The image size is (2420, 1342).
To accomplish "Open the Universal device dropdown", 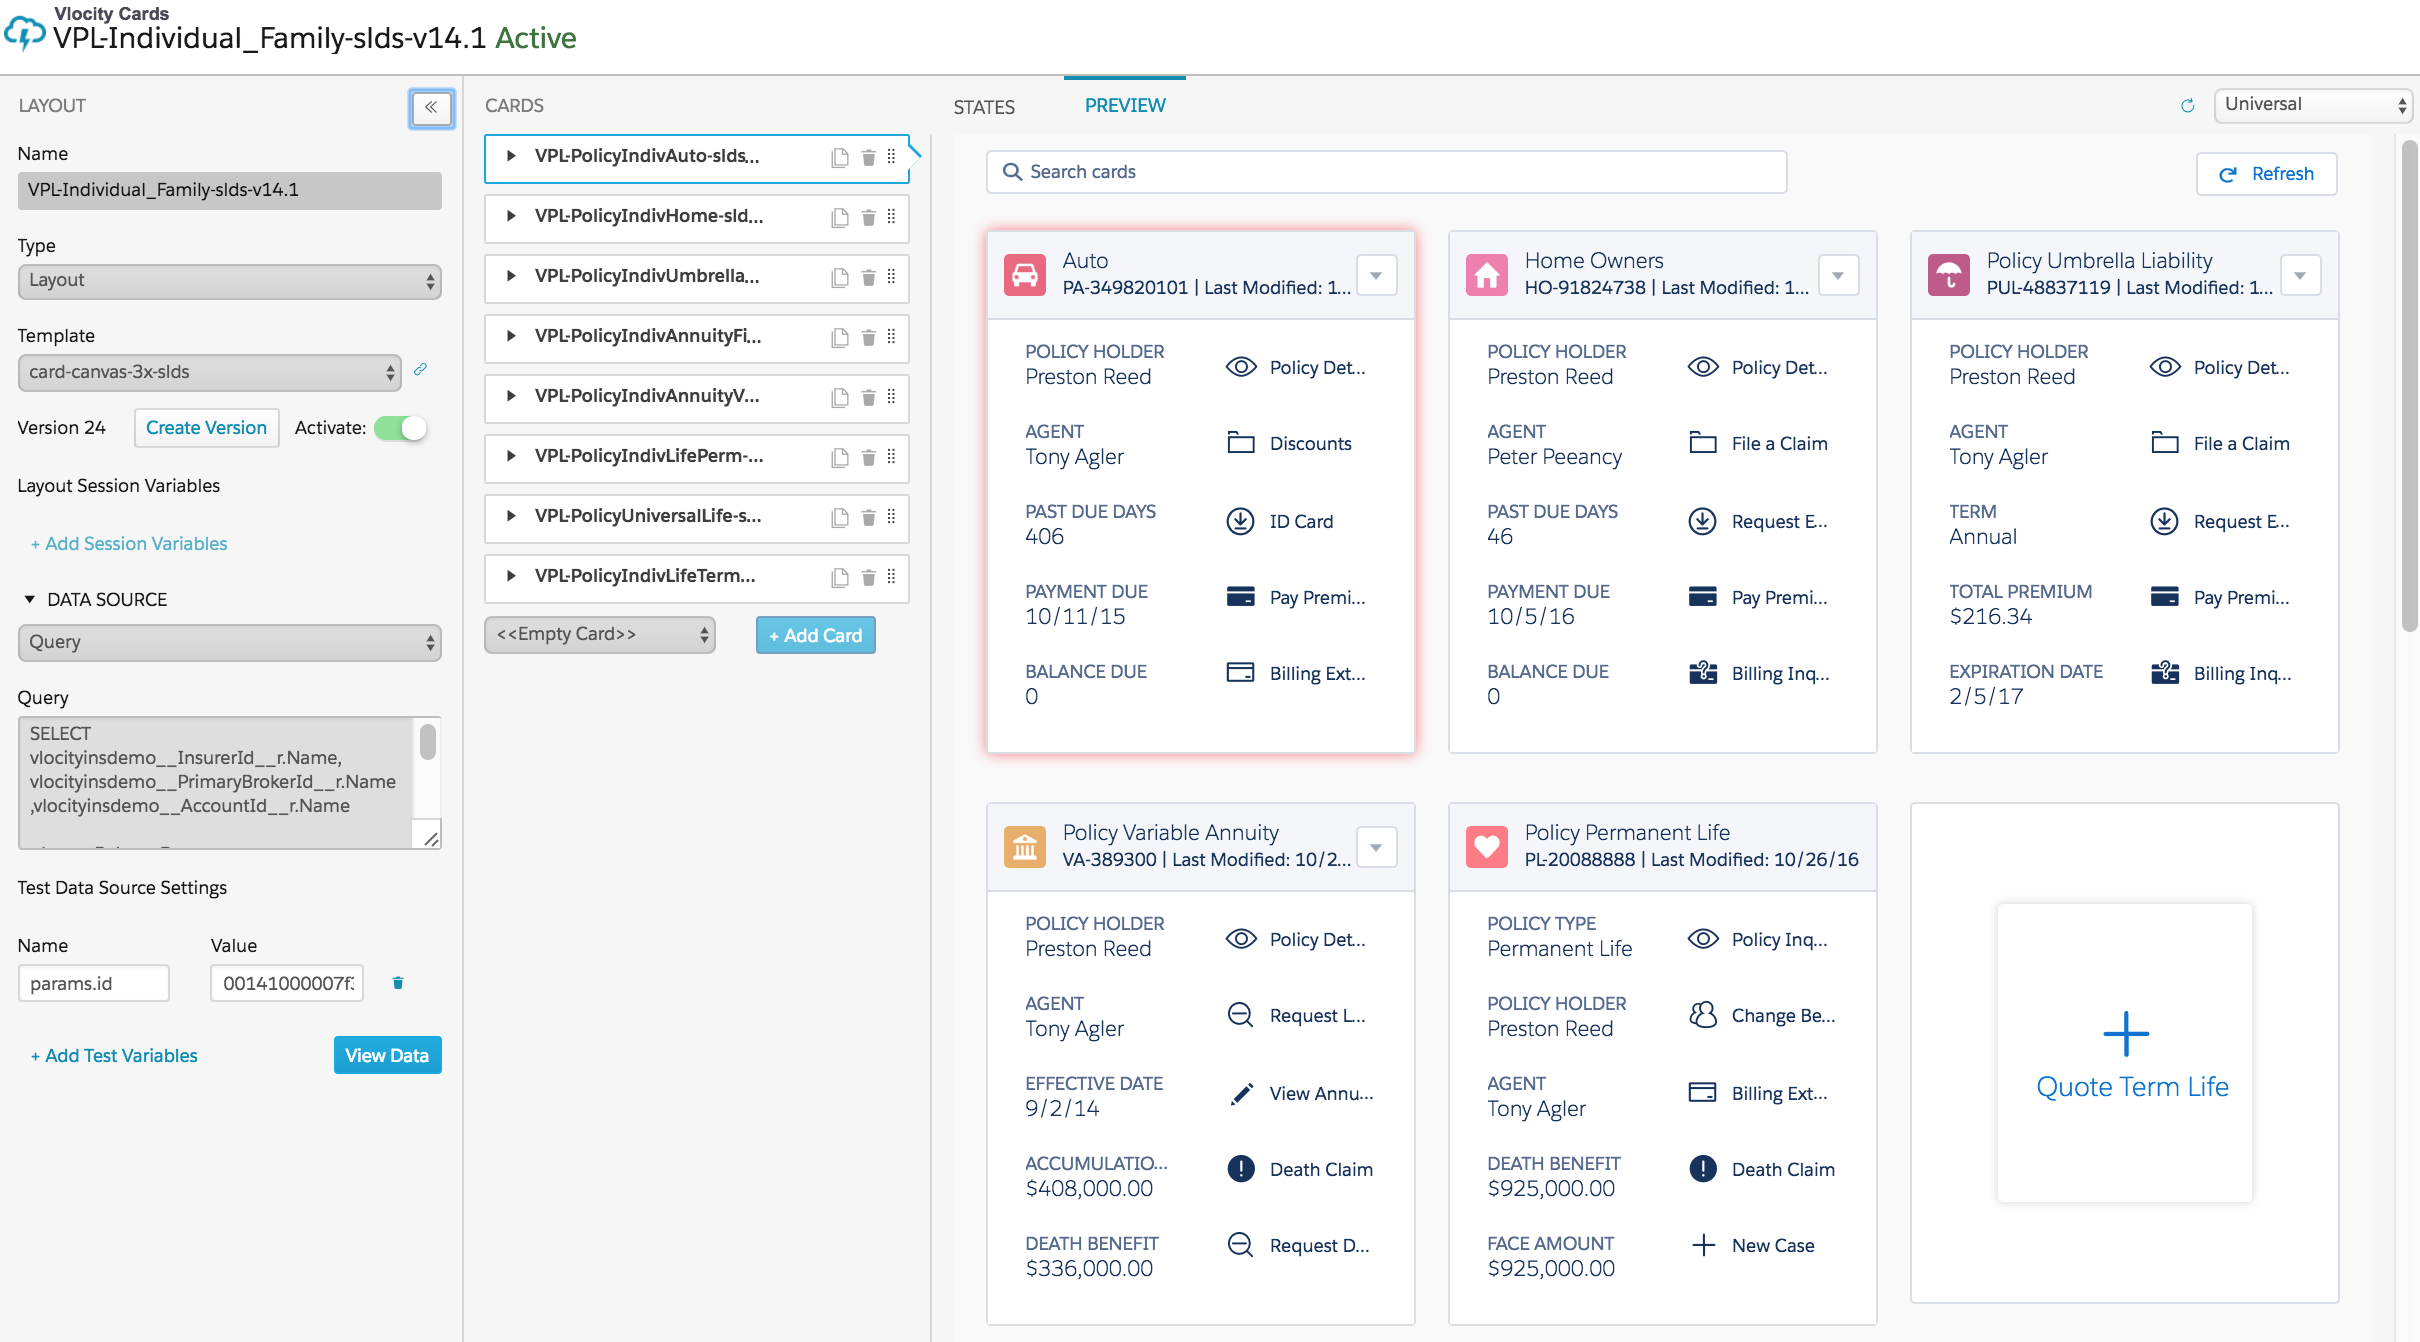I will tap(2314, 105).
